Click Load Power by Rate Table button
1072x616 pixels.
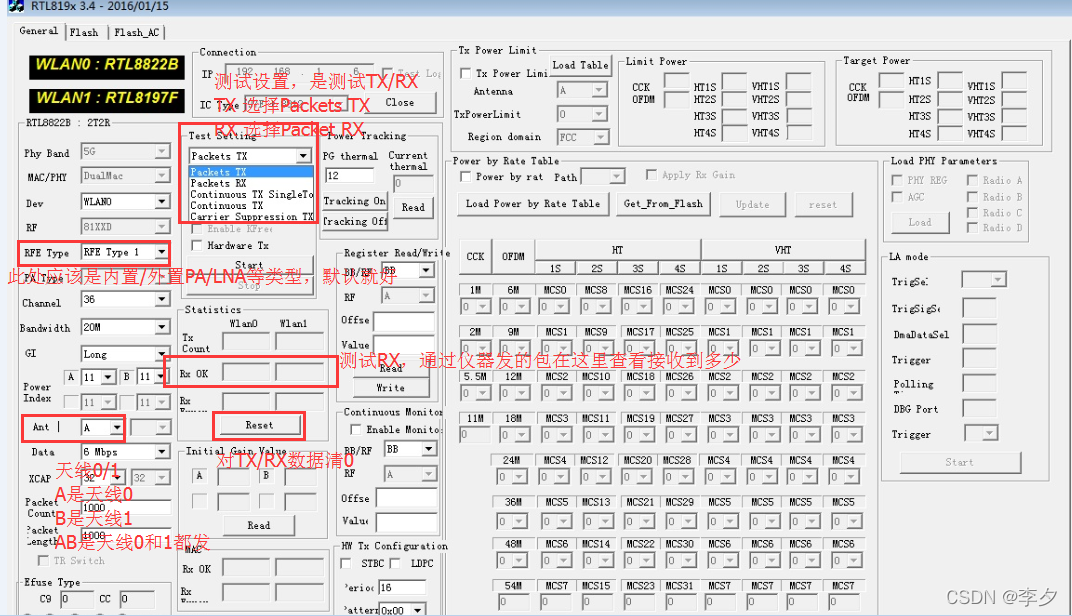click(x=533, y=204)
